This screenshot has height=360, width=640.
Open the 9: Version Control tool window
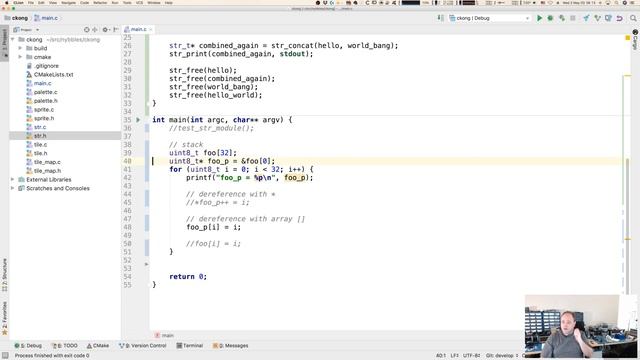click(142, 346)
